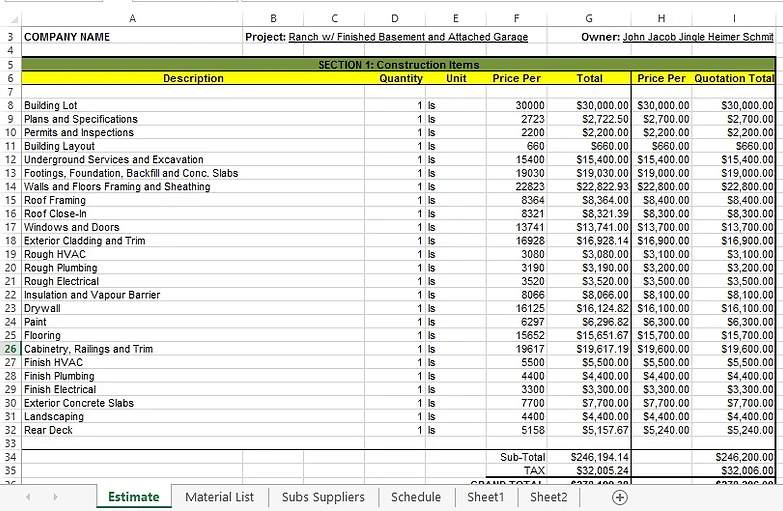
Task: Select the Roof Close-In cell
Action: [x=193, y=213]
